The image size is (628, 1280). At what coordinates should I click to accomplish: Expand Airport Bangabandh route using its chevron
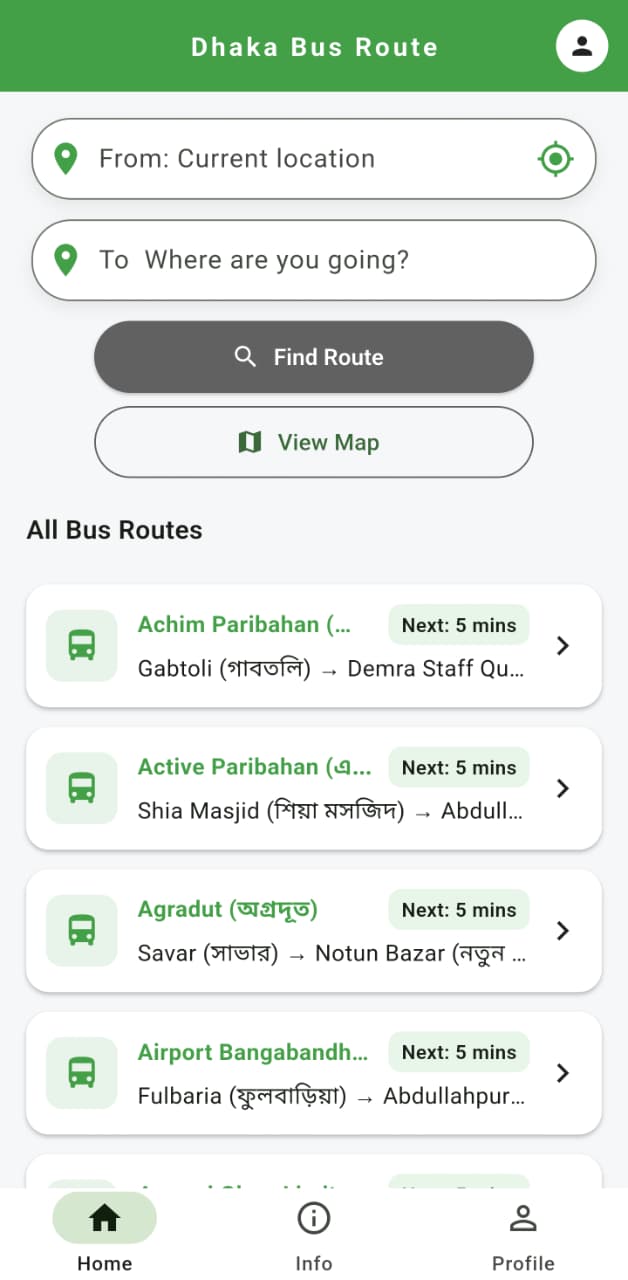pos(563,1073)
